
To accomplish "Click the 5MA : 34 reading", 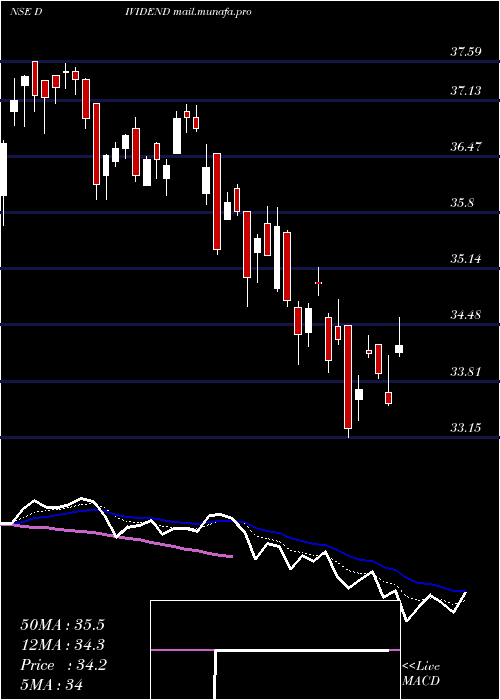I will [52, 685].
